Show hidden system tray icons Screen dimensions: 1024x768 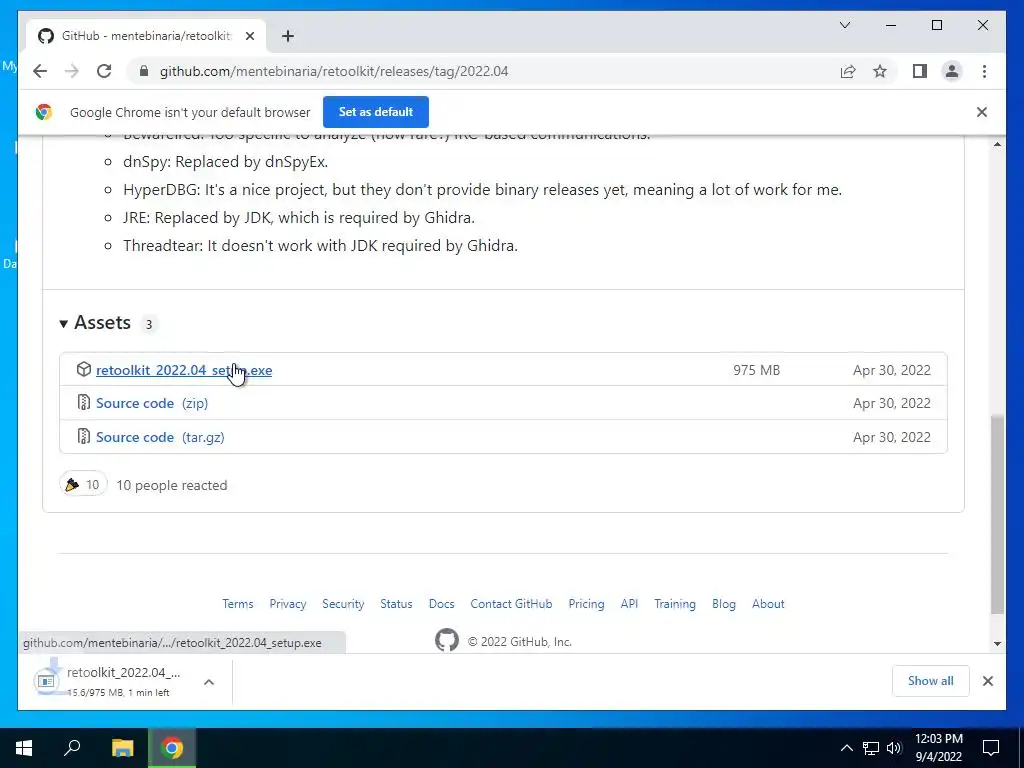pyautogui.click(x=846, y=748)
